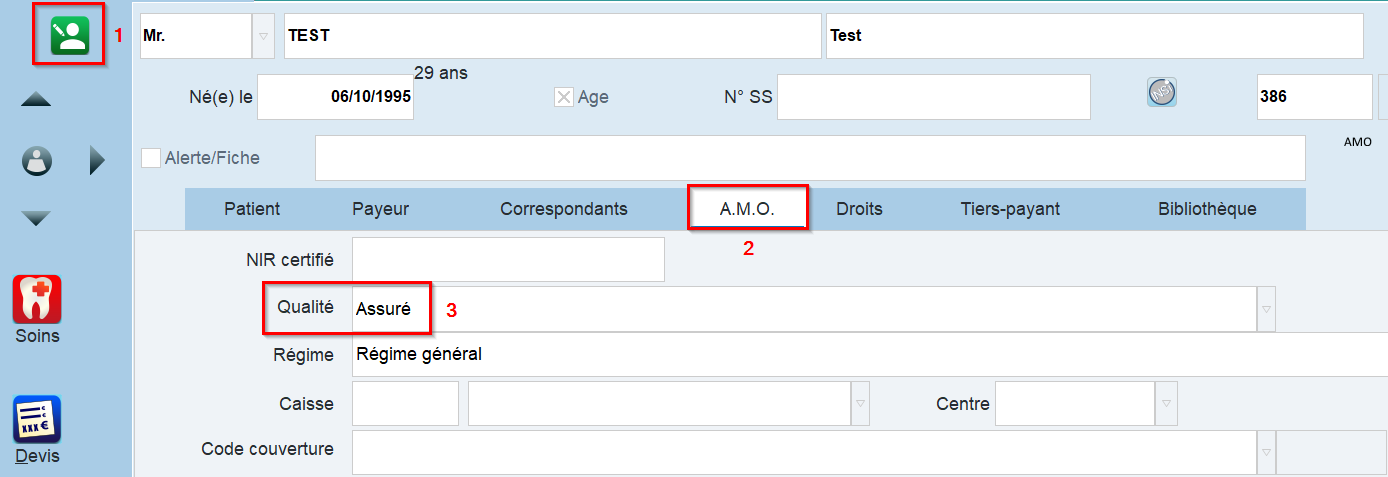
Task: Open the Devis estimate icon
Action: pyautogui.click(x=37, y=420)
